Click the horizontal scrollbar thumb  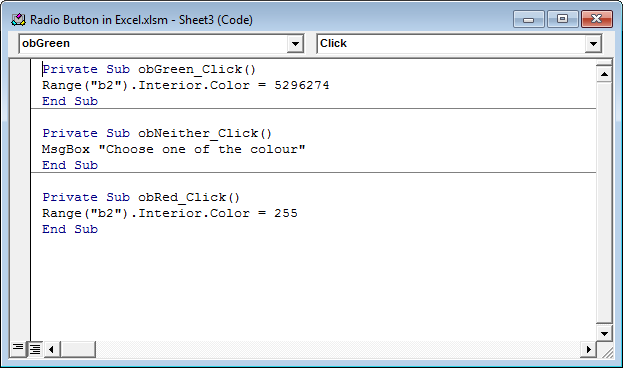coord(78,349)
